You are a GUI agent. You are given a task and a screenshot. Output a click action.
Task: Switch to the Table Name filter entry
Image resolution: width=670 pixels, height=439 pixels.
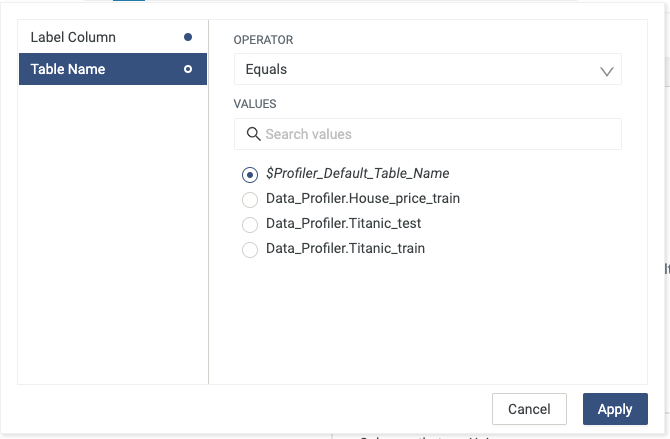tap(100, 69)
